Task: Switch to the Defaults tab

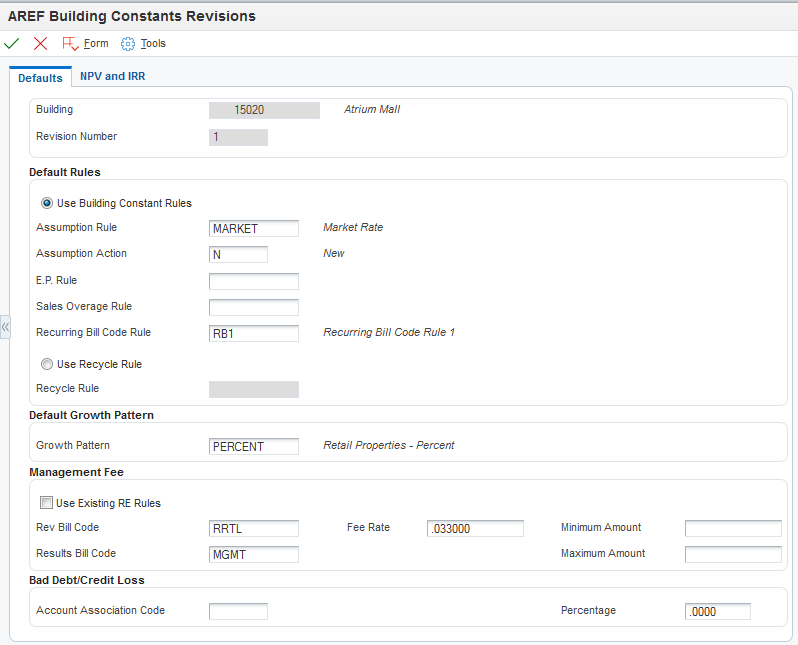Action: coord(40,78)
